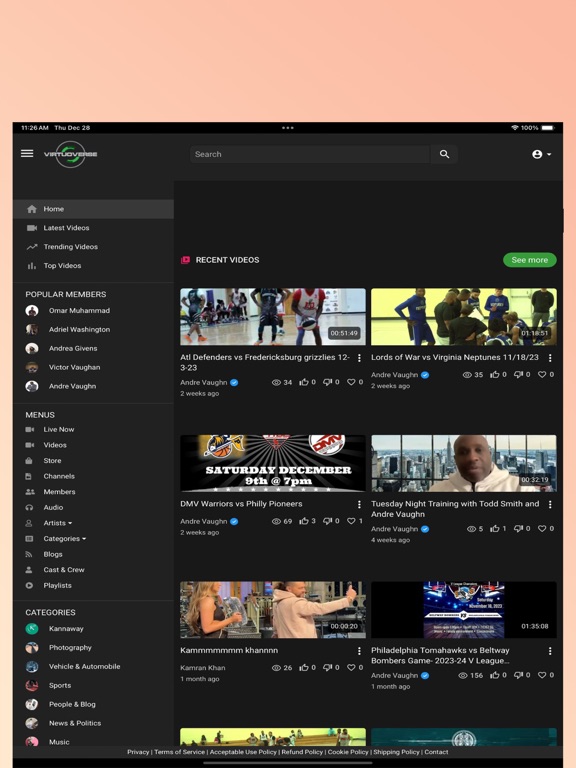The height and width of the screenshot is (768, 576).
Task: Favorite the Philadelphia Tomahawks video with heart
Action: pos(542,675)
